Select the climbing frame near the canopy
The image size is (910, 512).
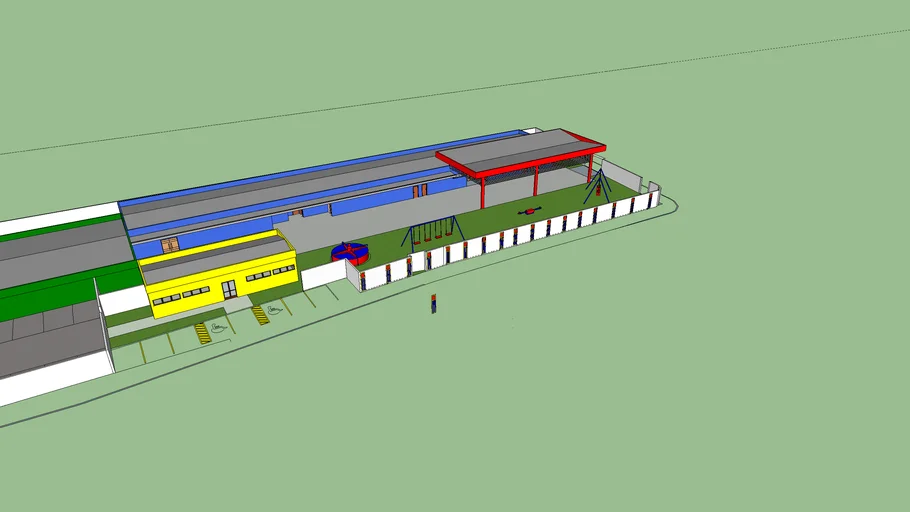[598, 183]
